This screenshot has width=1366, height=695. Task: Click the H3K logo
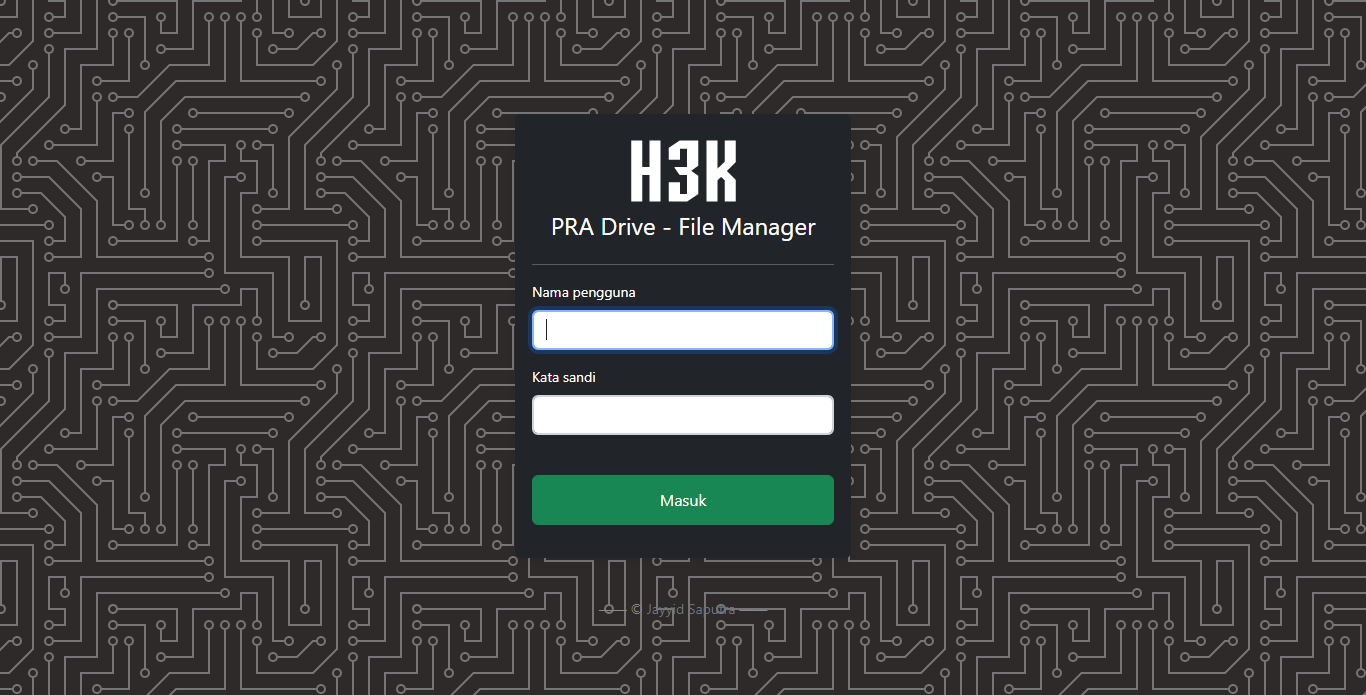click(683, 172)
